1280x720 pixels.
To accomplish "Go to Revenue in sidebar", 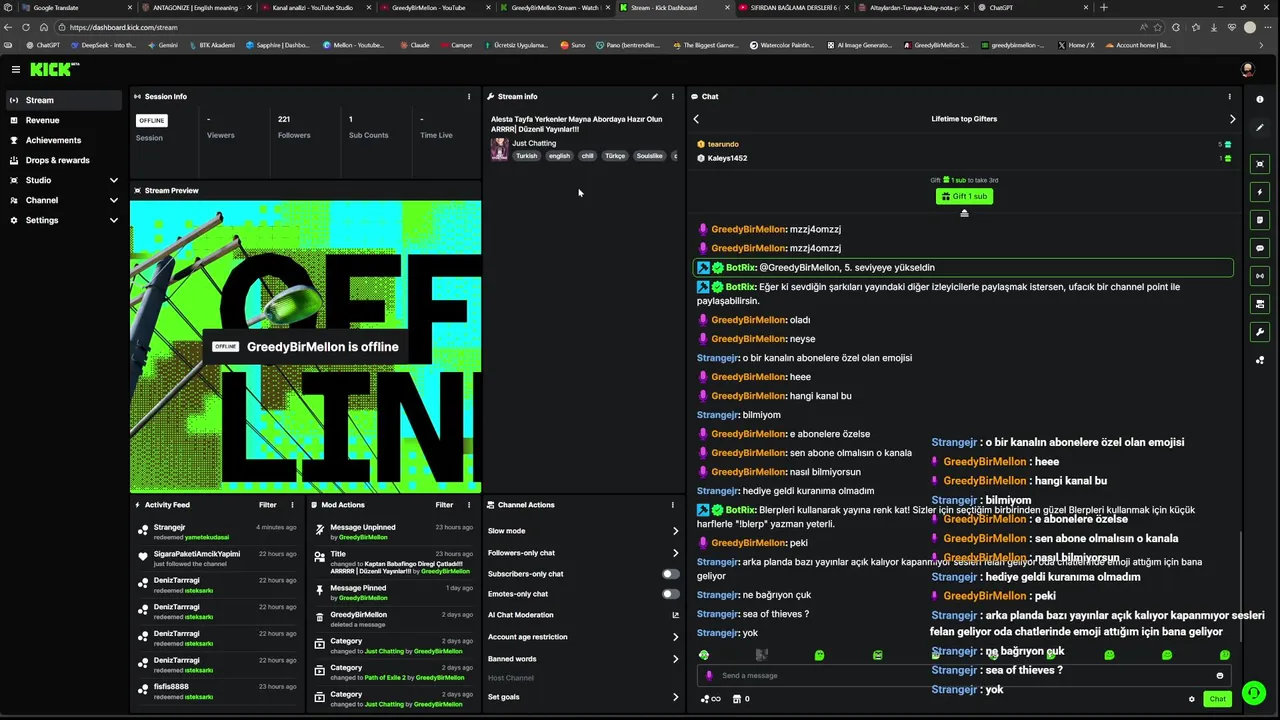I will [x=64, y=120].
